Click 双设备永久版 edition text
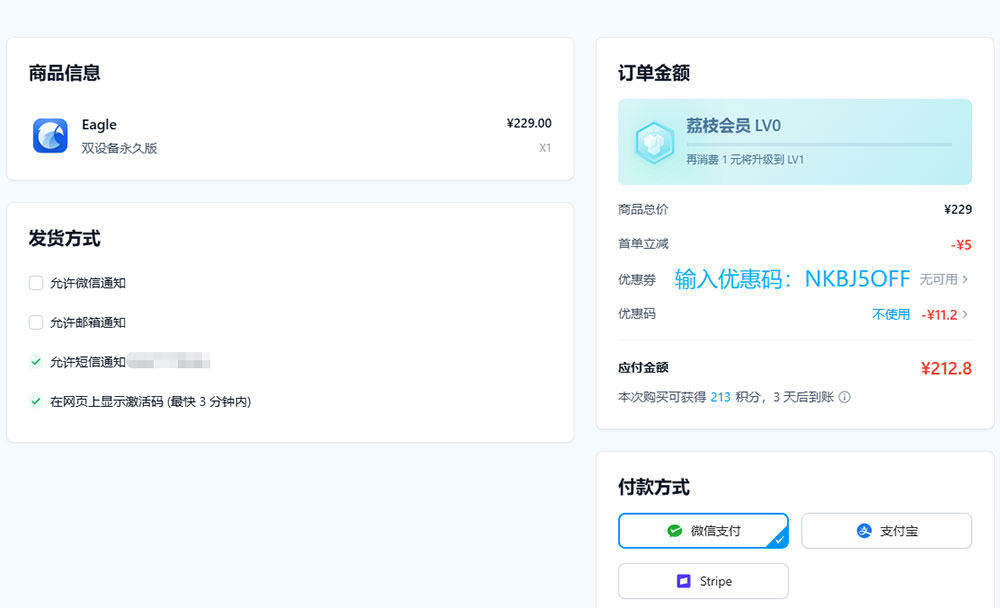Image resolution: width=1000 pixels, height=608 pixels. tap(119, 149)
